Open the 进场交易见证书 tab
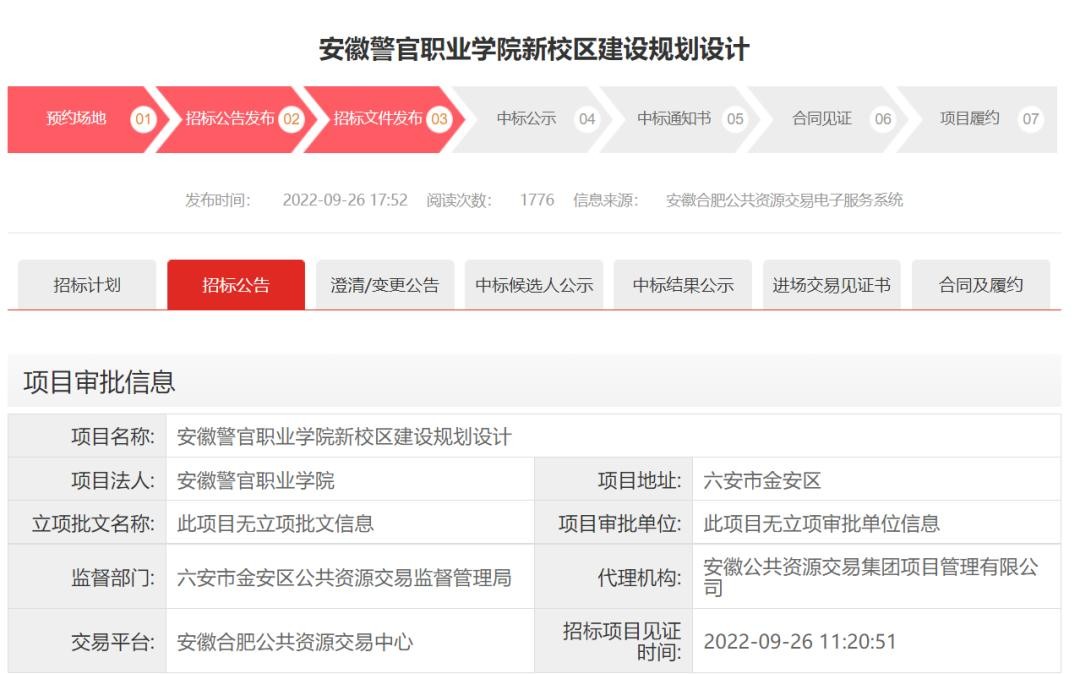This screenshot has width=1080, height=674. 832,285
